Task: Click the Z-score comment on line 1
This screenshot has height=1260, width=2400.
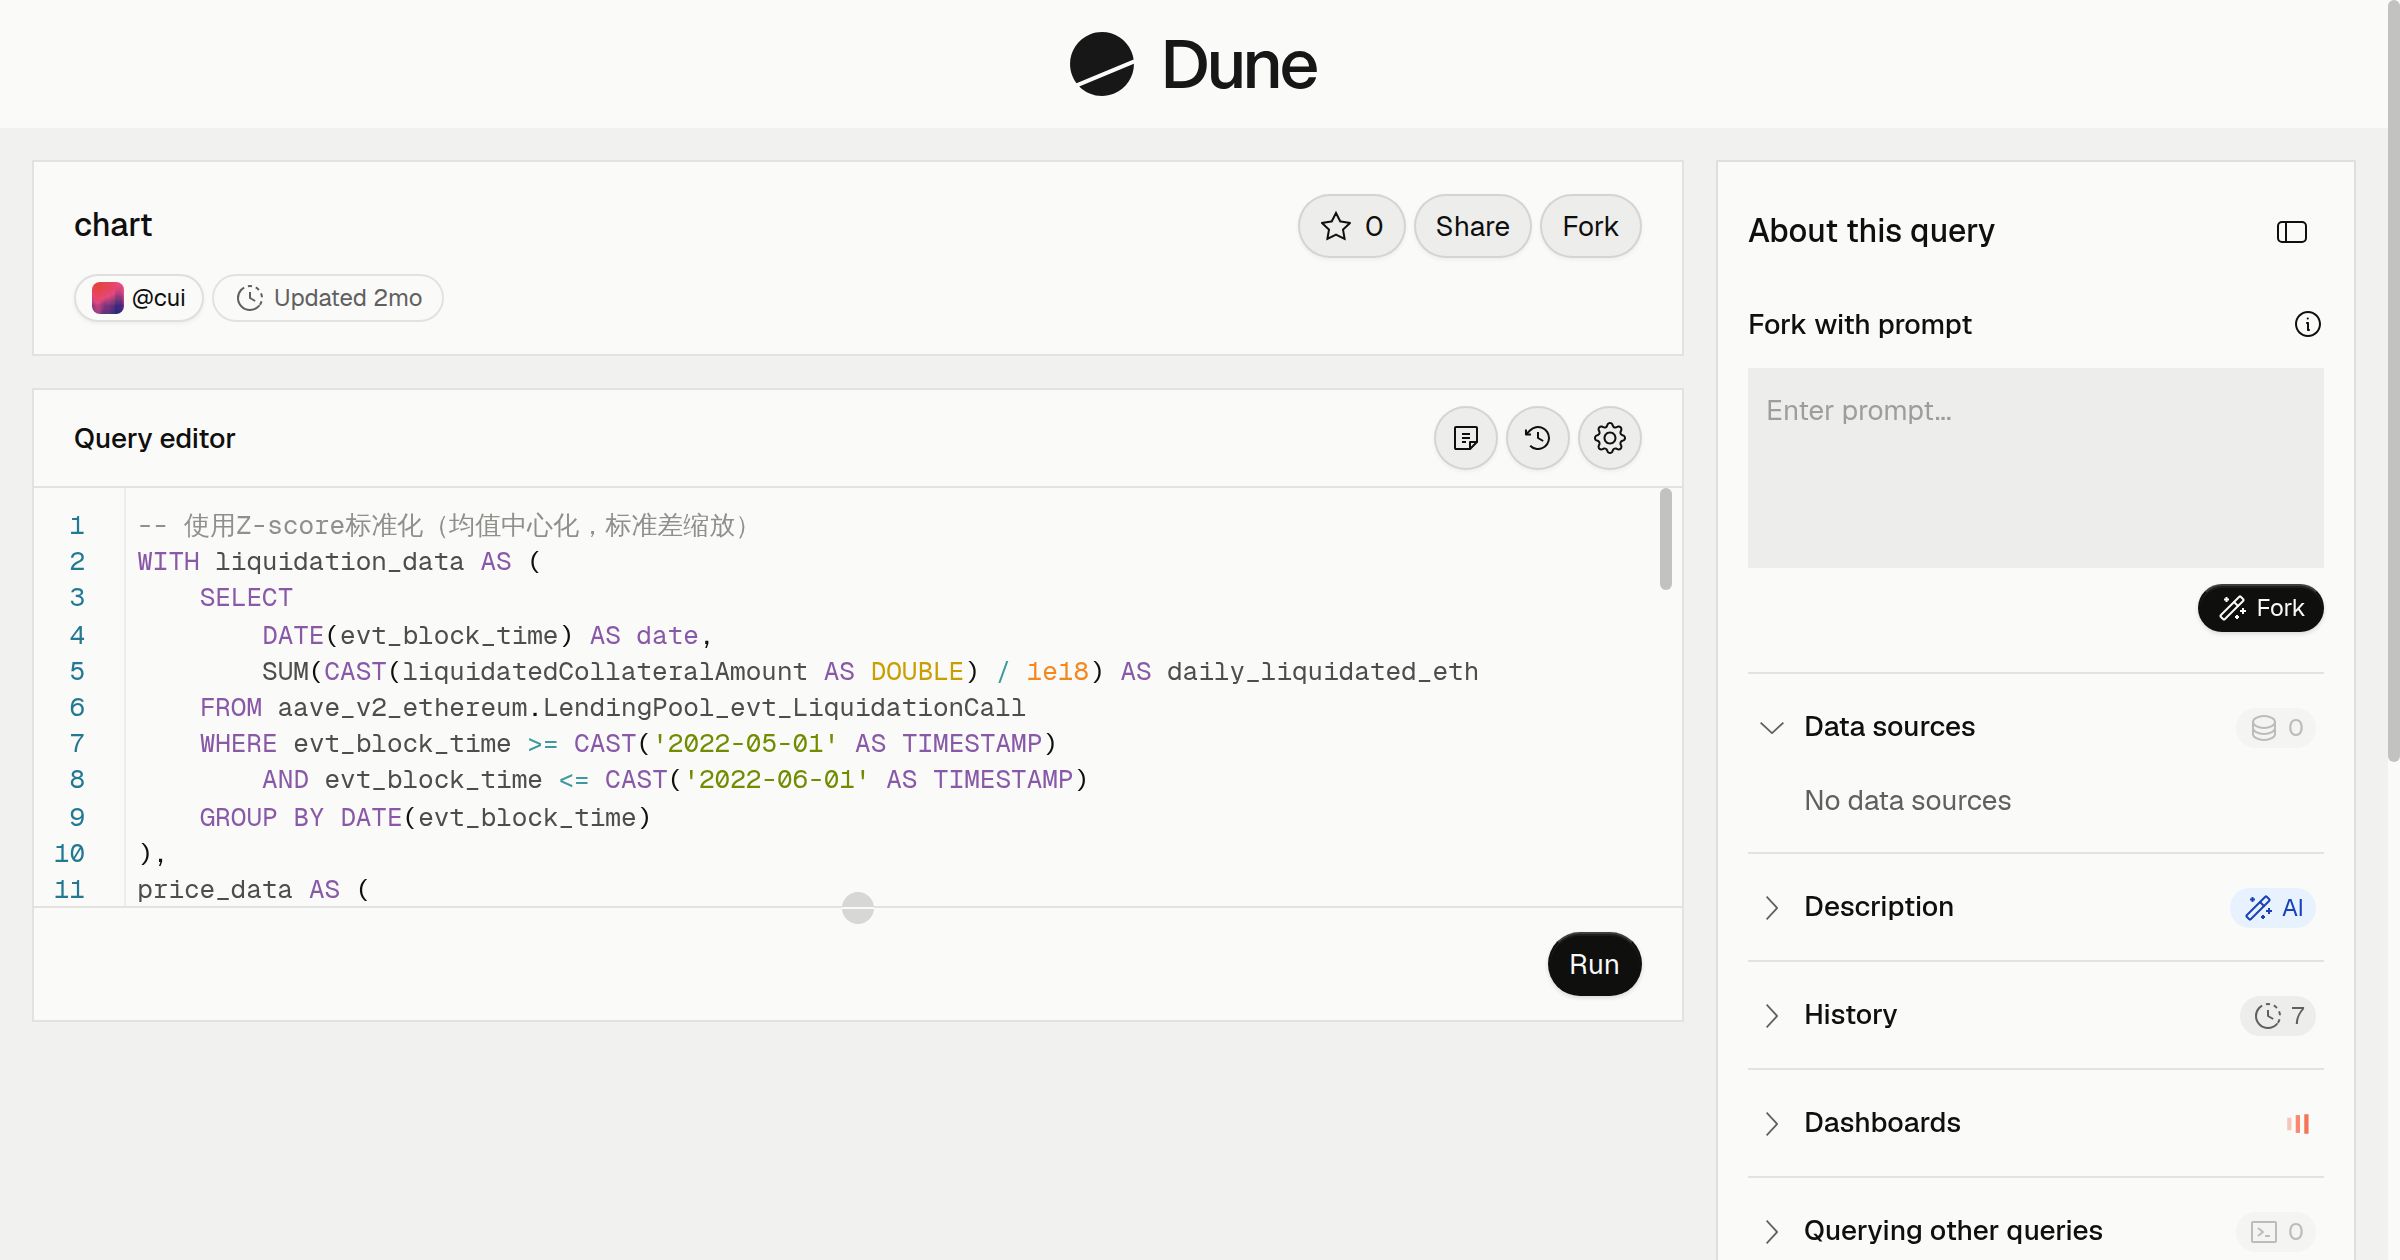Action: point(445,526)
